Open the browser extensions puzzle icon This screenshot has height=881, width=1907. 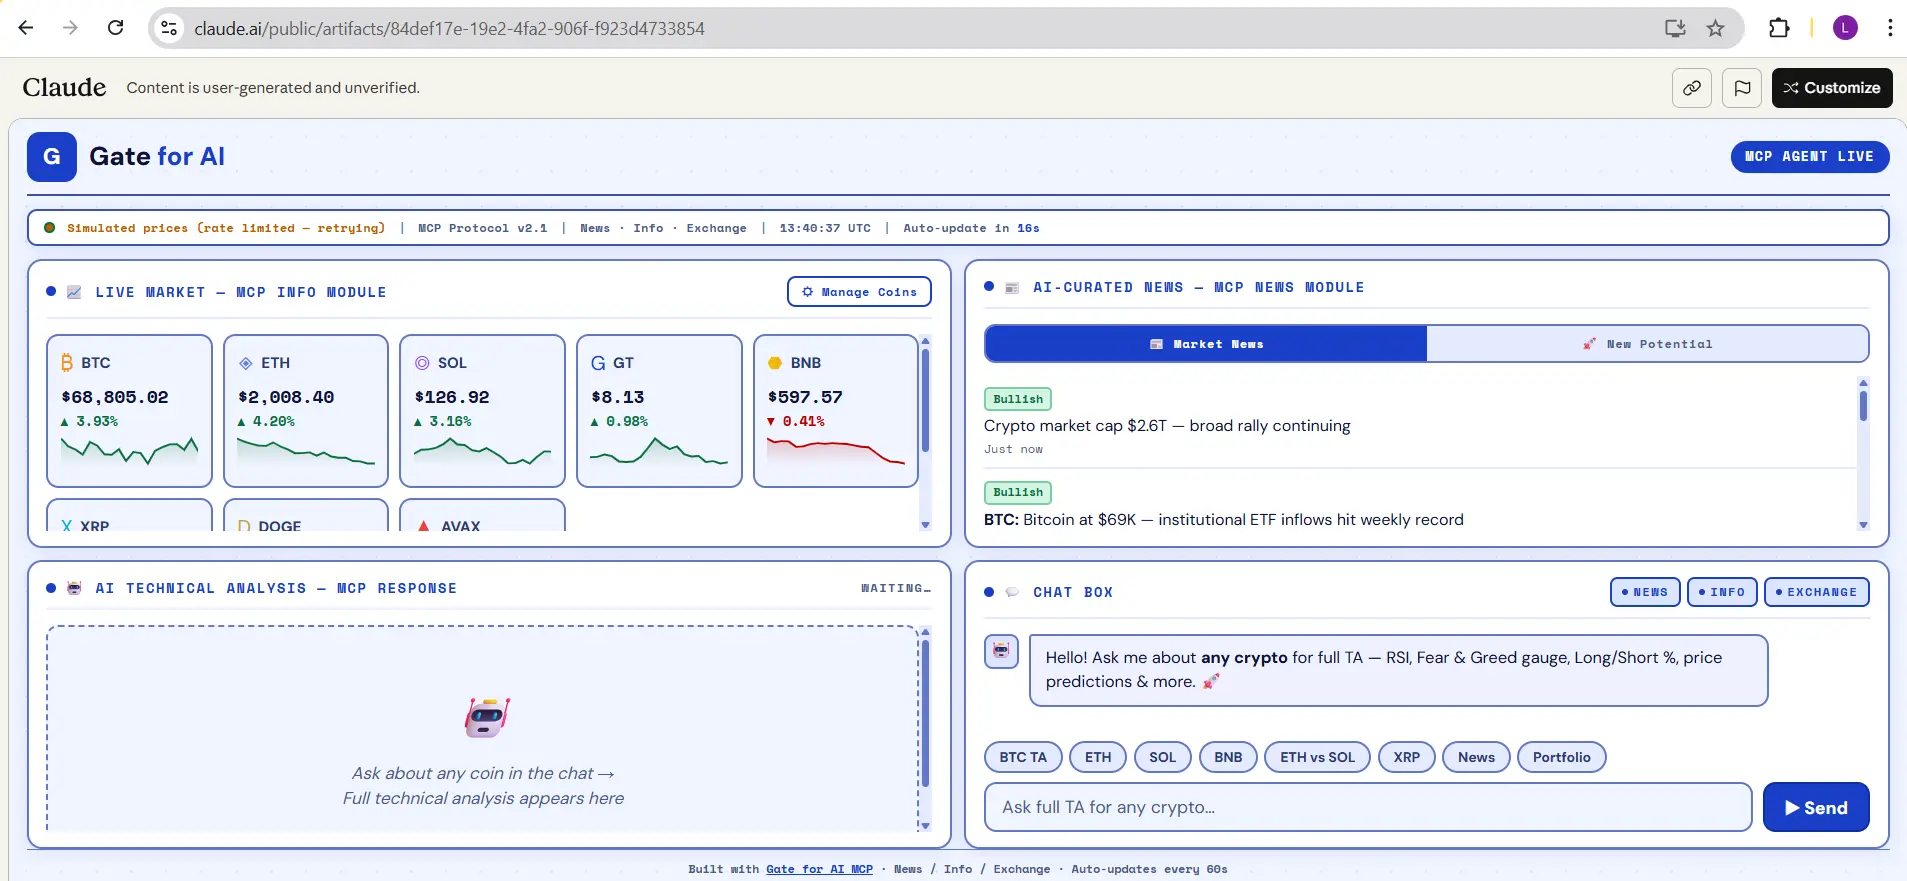tap(1779, 28)
